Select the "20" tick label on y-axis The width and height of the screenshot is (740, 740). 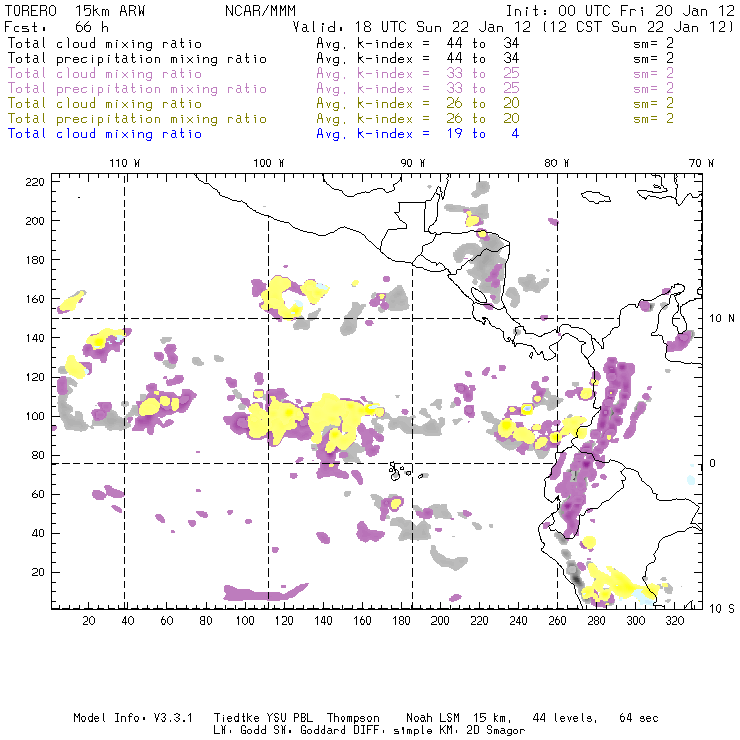(38, 572)
